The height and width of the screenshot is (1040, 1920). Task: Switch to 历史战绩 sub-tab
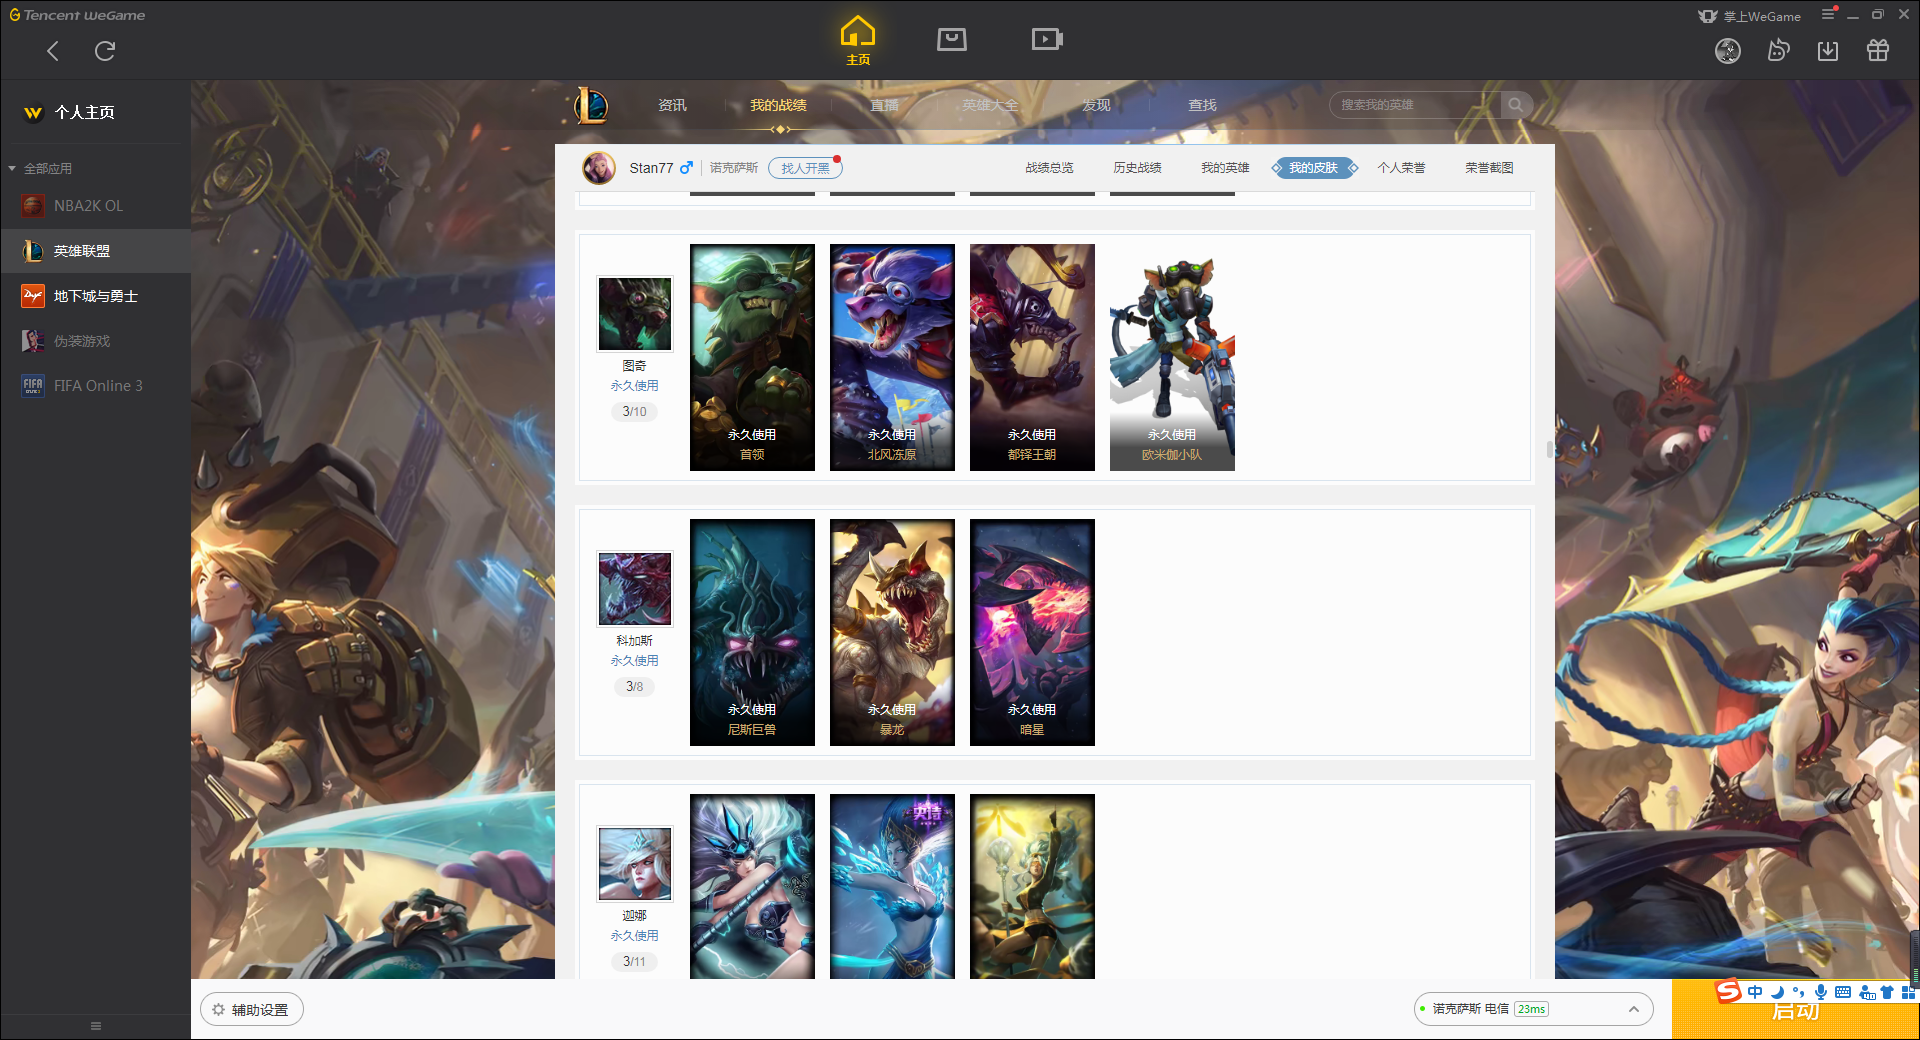(x=1137, y=168)
